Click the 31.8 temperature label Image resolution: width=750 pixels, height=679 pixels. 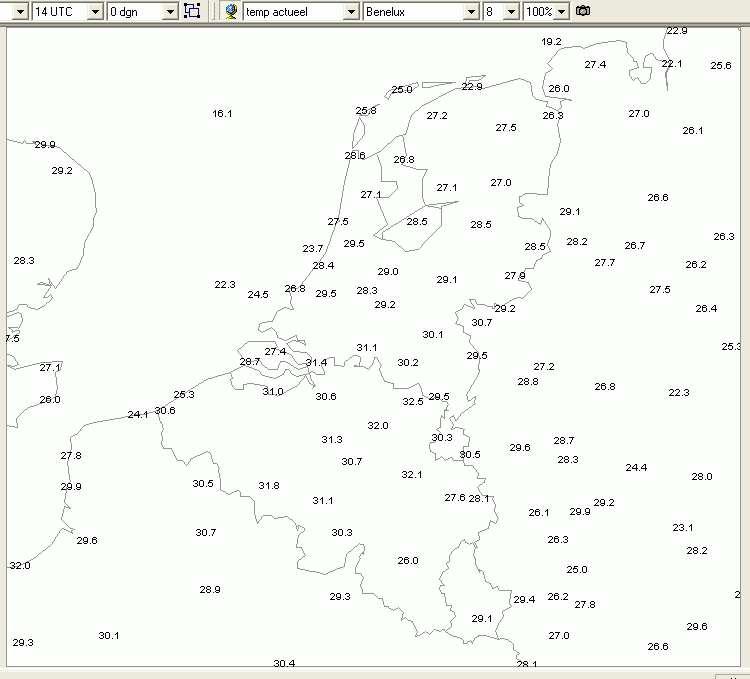[x=269, y=486]
